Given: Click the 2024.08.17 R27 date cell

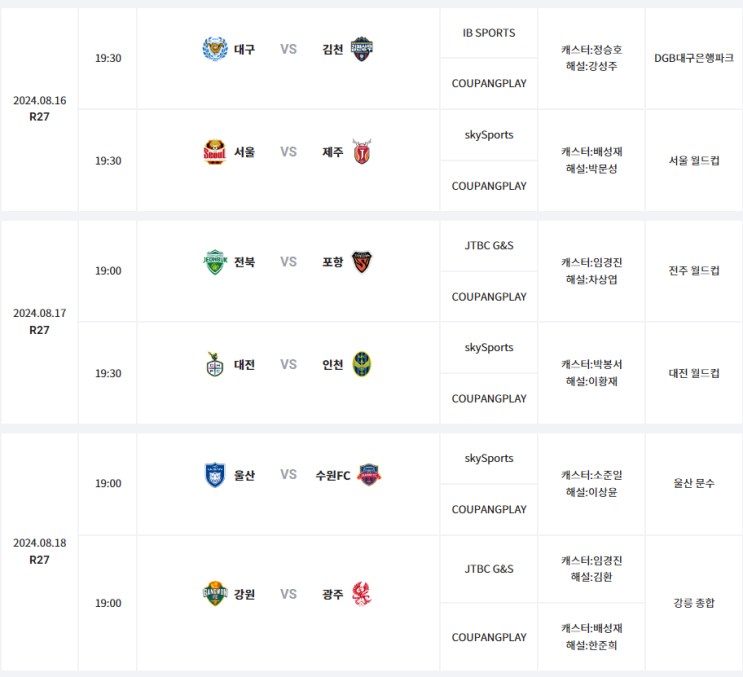Looking at the screenshot, I should click(39, 322).
